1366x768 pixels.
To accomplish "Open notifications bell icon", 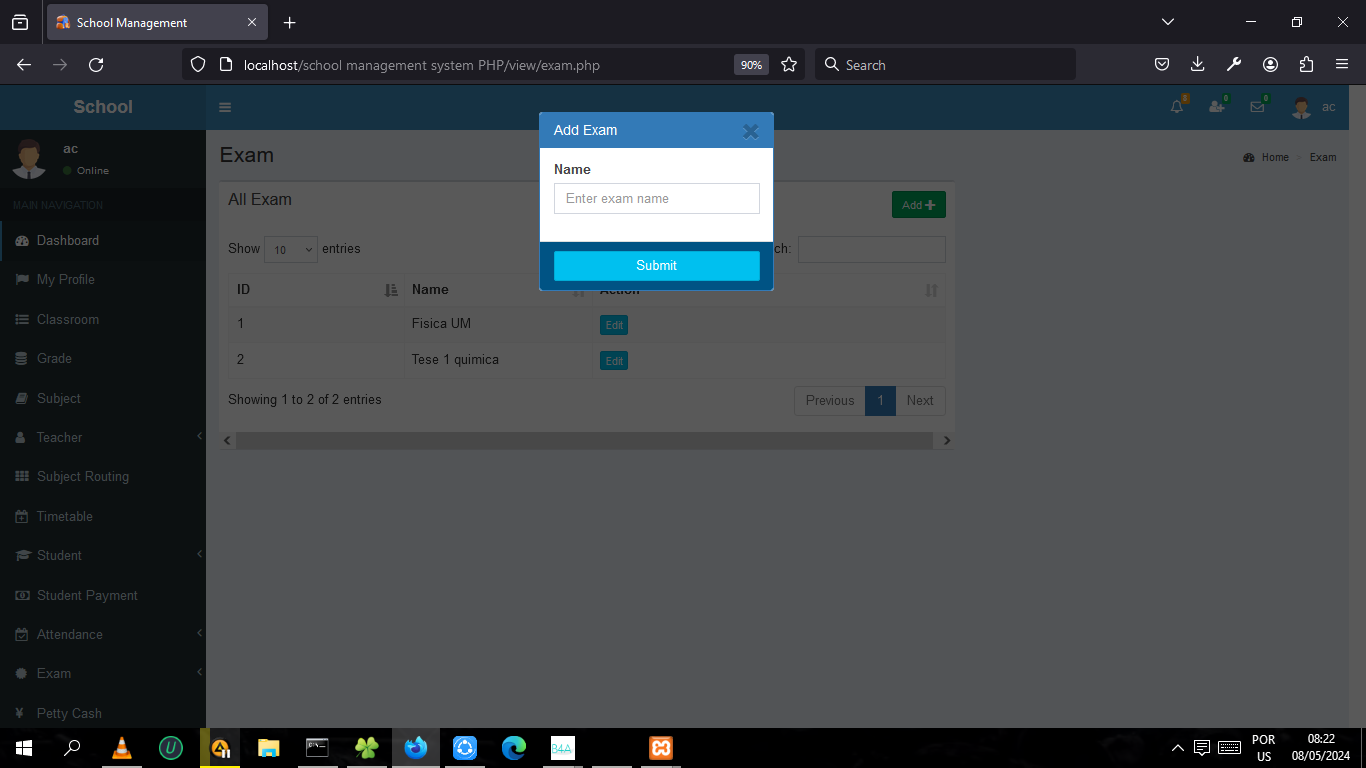I will (1177, 107).
